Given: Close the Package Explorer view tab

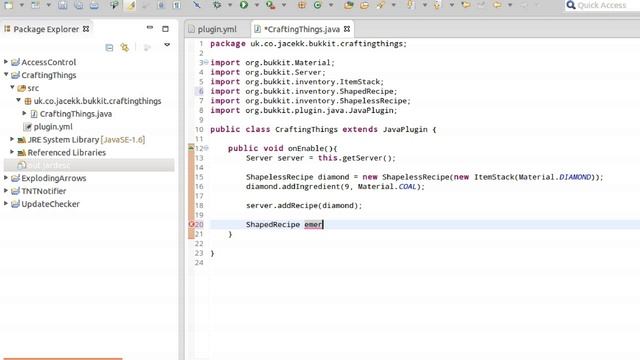Looking at the screenshot, I should point(86,29).
